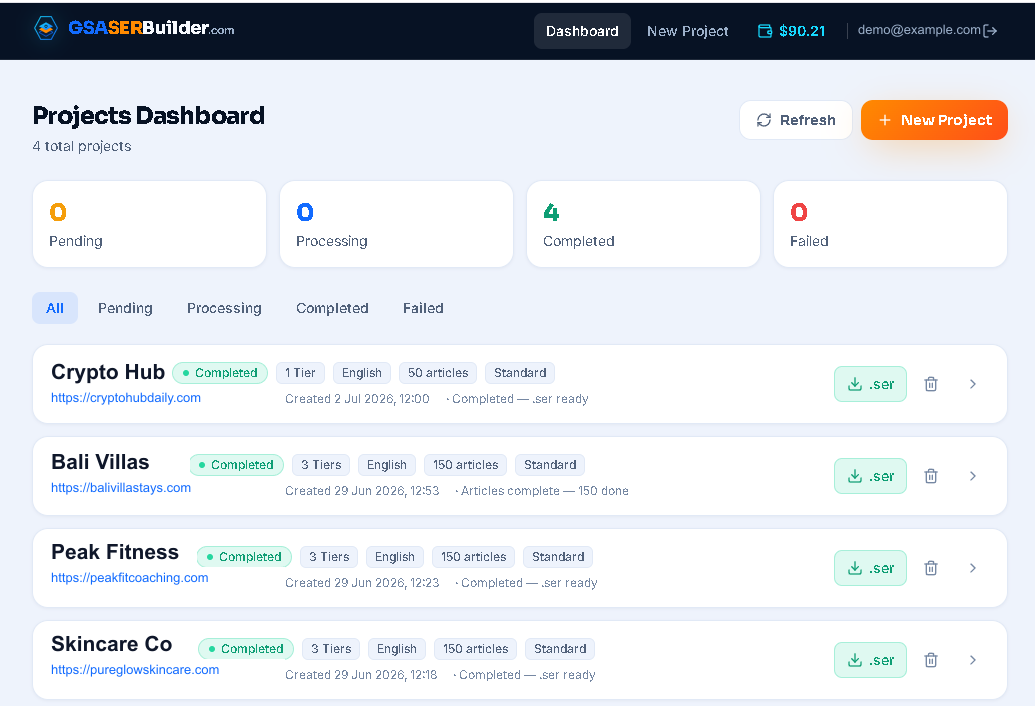Open the pureglowskincare.com link
The height and width of the screenshot is (706, 1035).
pyautogui.click(x=135, y=670)
